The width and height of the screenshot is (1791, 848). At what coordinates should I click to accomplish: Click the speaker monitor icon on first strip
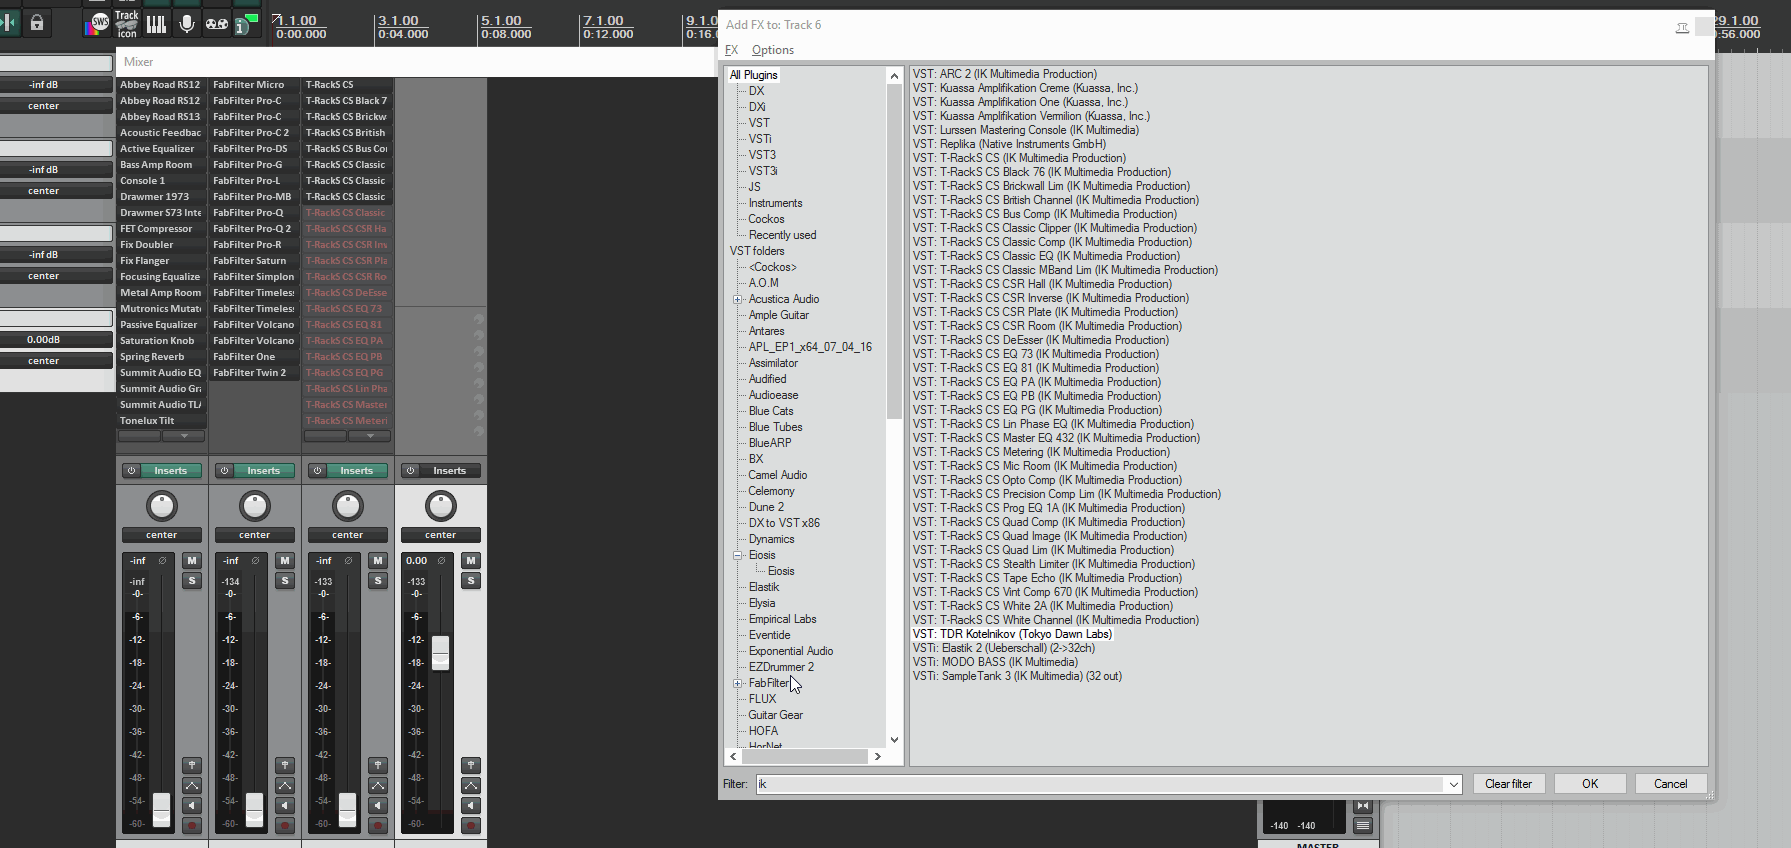[x=192, y=805]
